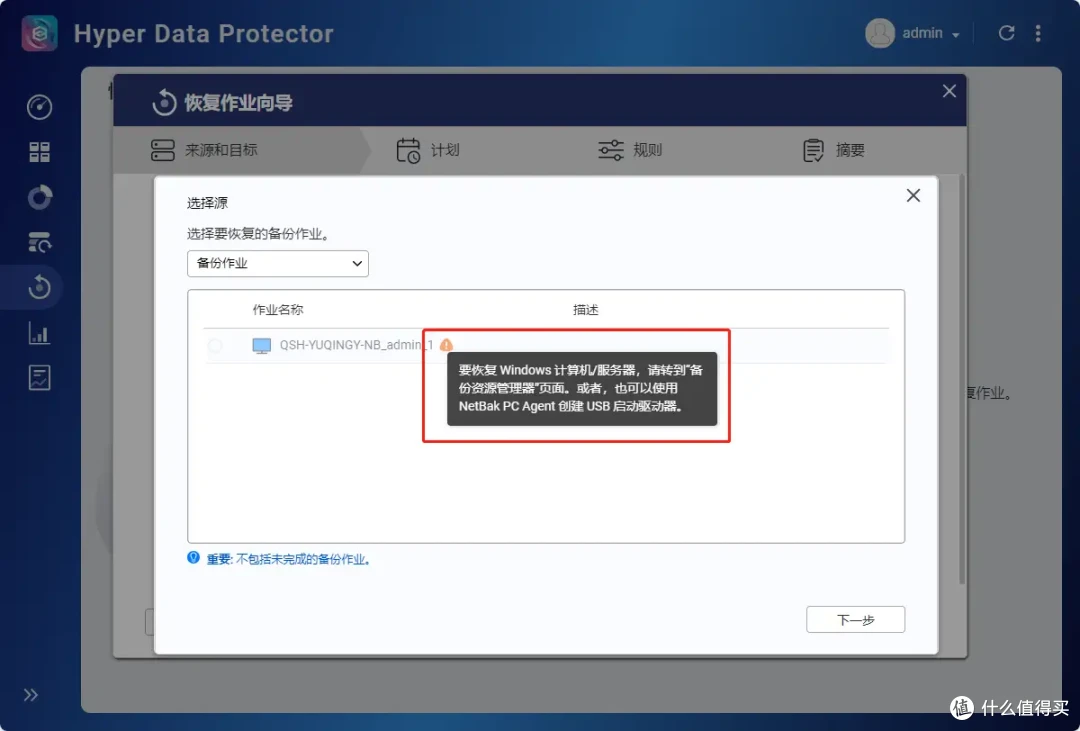Open the Dashboard gauge icon in sidebar
The image size is (1080, 731).
tap(38, 107)
